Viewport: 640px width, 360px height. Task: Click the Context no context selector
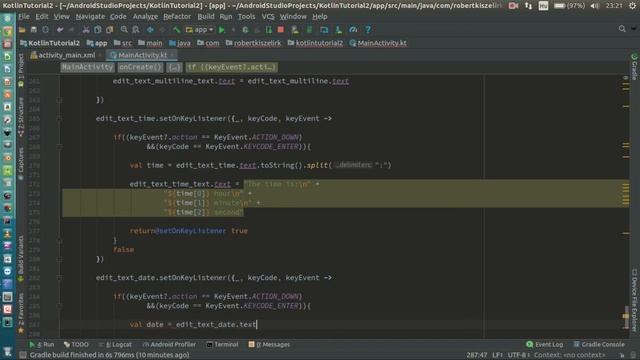pyautogui.click(x=569, y=355)
